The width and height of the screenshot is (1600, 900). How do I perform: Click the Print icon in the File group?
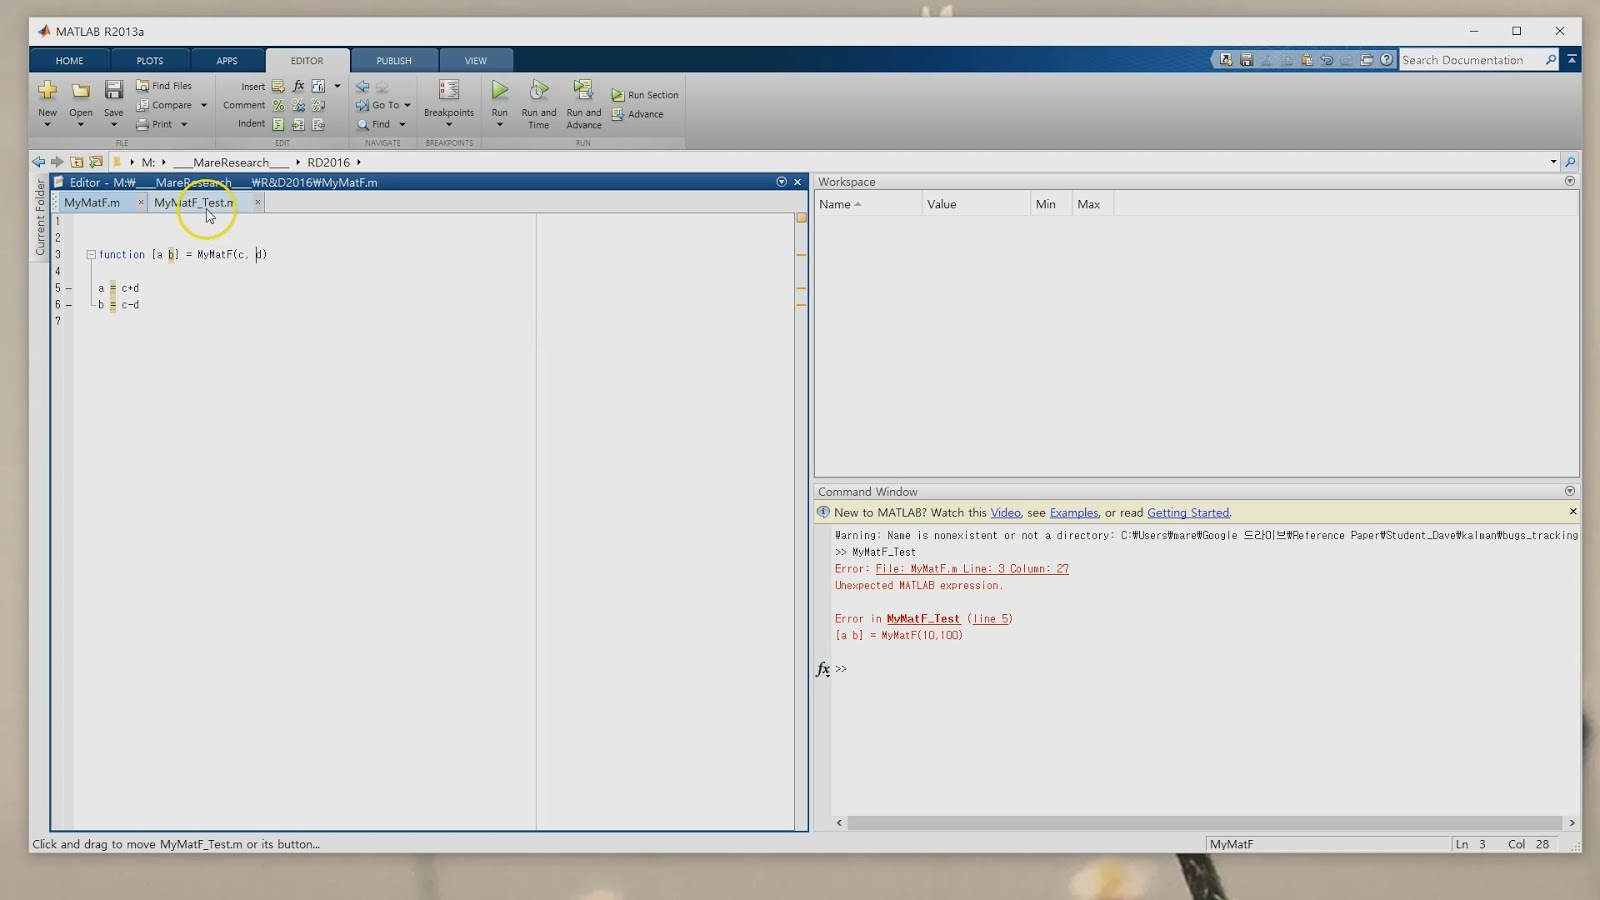(142, 124)
